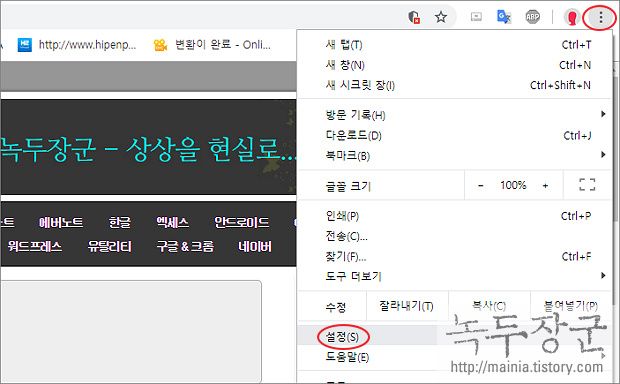Open the 안드로이드 site menu link
620x384 pixels.
pyautogui.click(x=242, y=222)
